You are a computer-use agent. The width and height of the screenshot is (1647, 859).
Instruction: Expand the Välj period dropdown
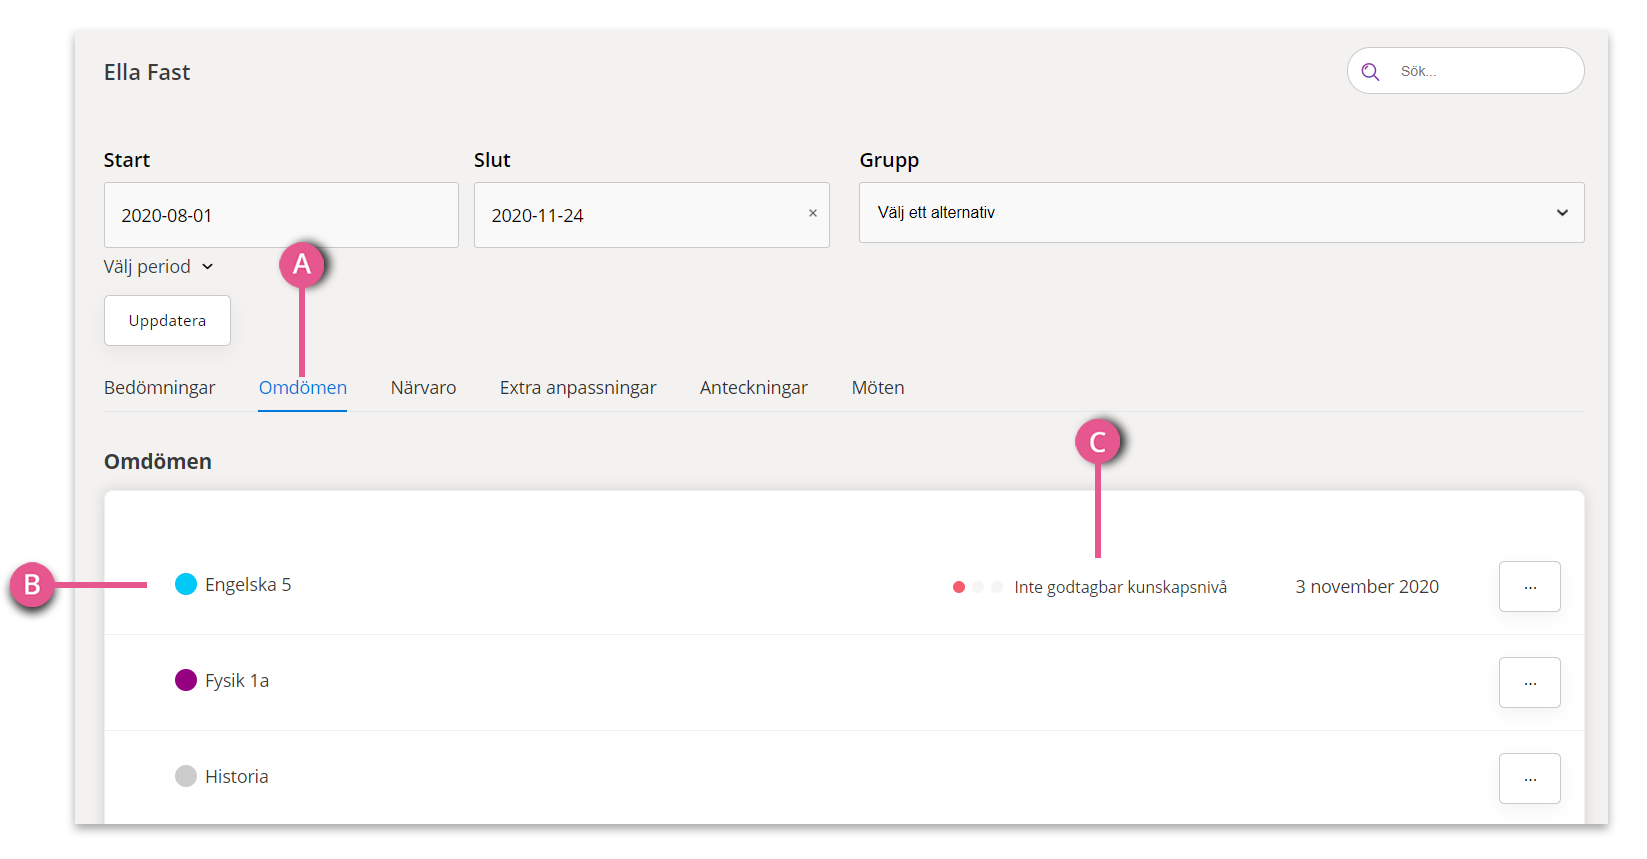[159, 267]
